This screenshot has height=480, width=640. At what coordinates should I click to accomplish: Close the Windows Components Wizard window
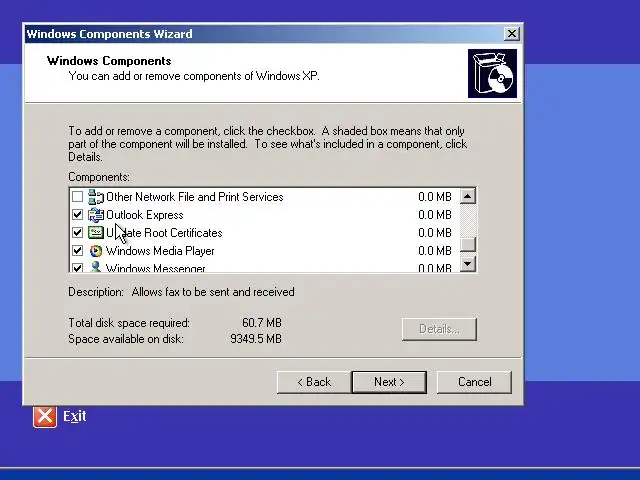click(x=511, y=33)
